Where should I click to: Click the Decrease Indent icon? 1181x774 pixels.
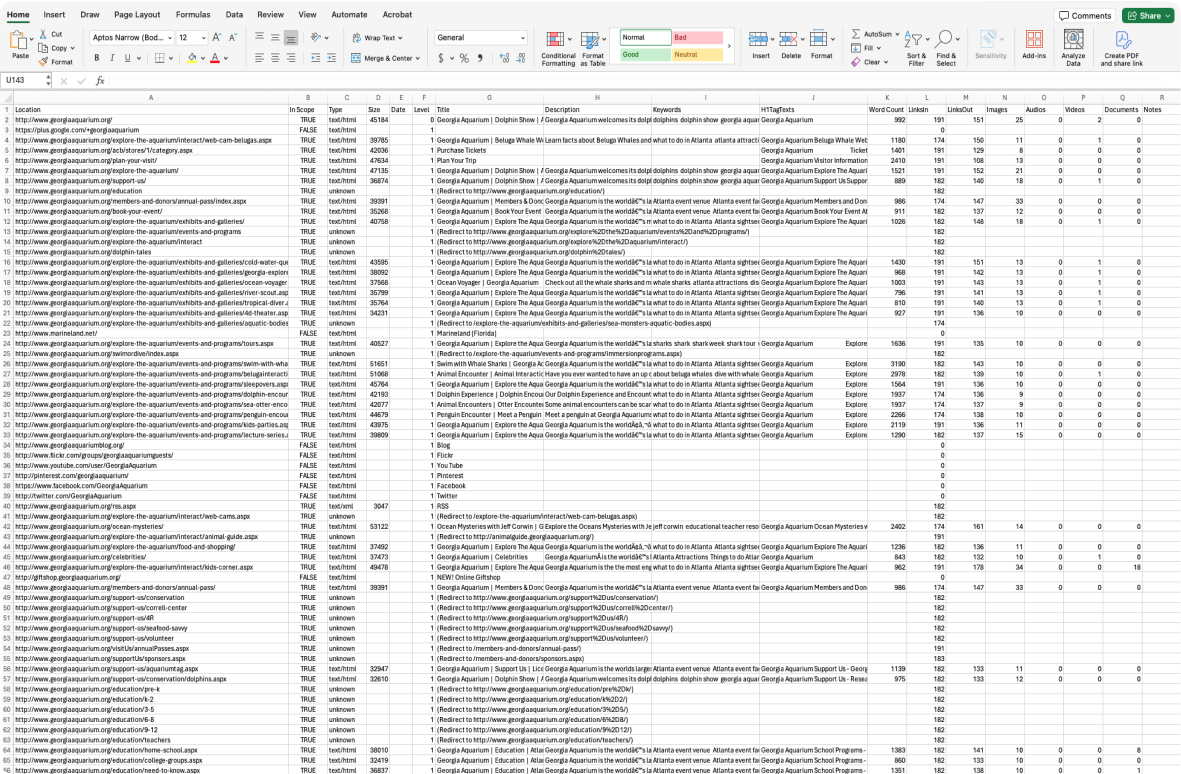coord(316,58)
